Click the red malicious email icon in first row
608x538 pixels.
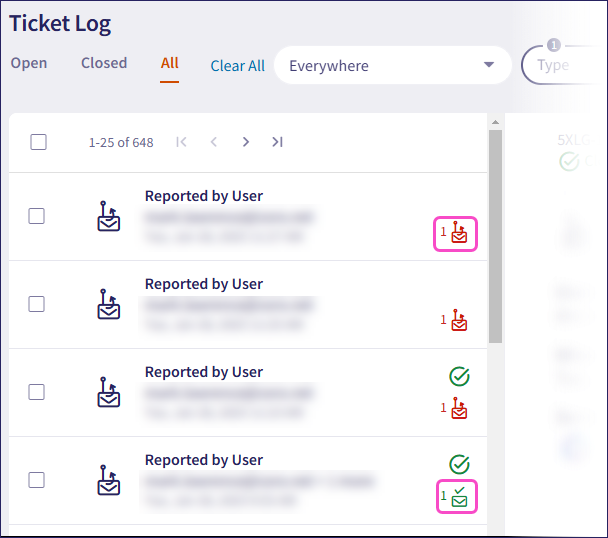tap(459, 233)
